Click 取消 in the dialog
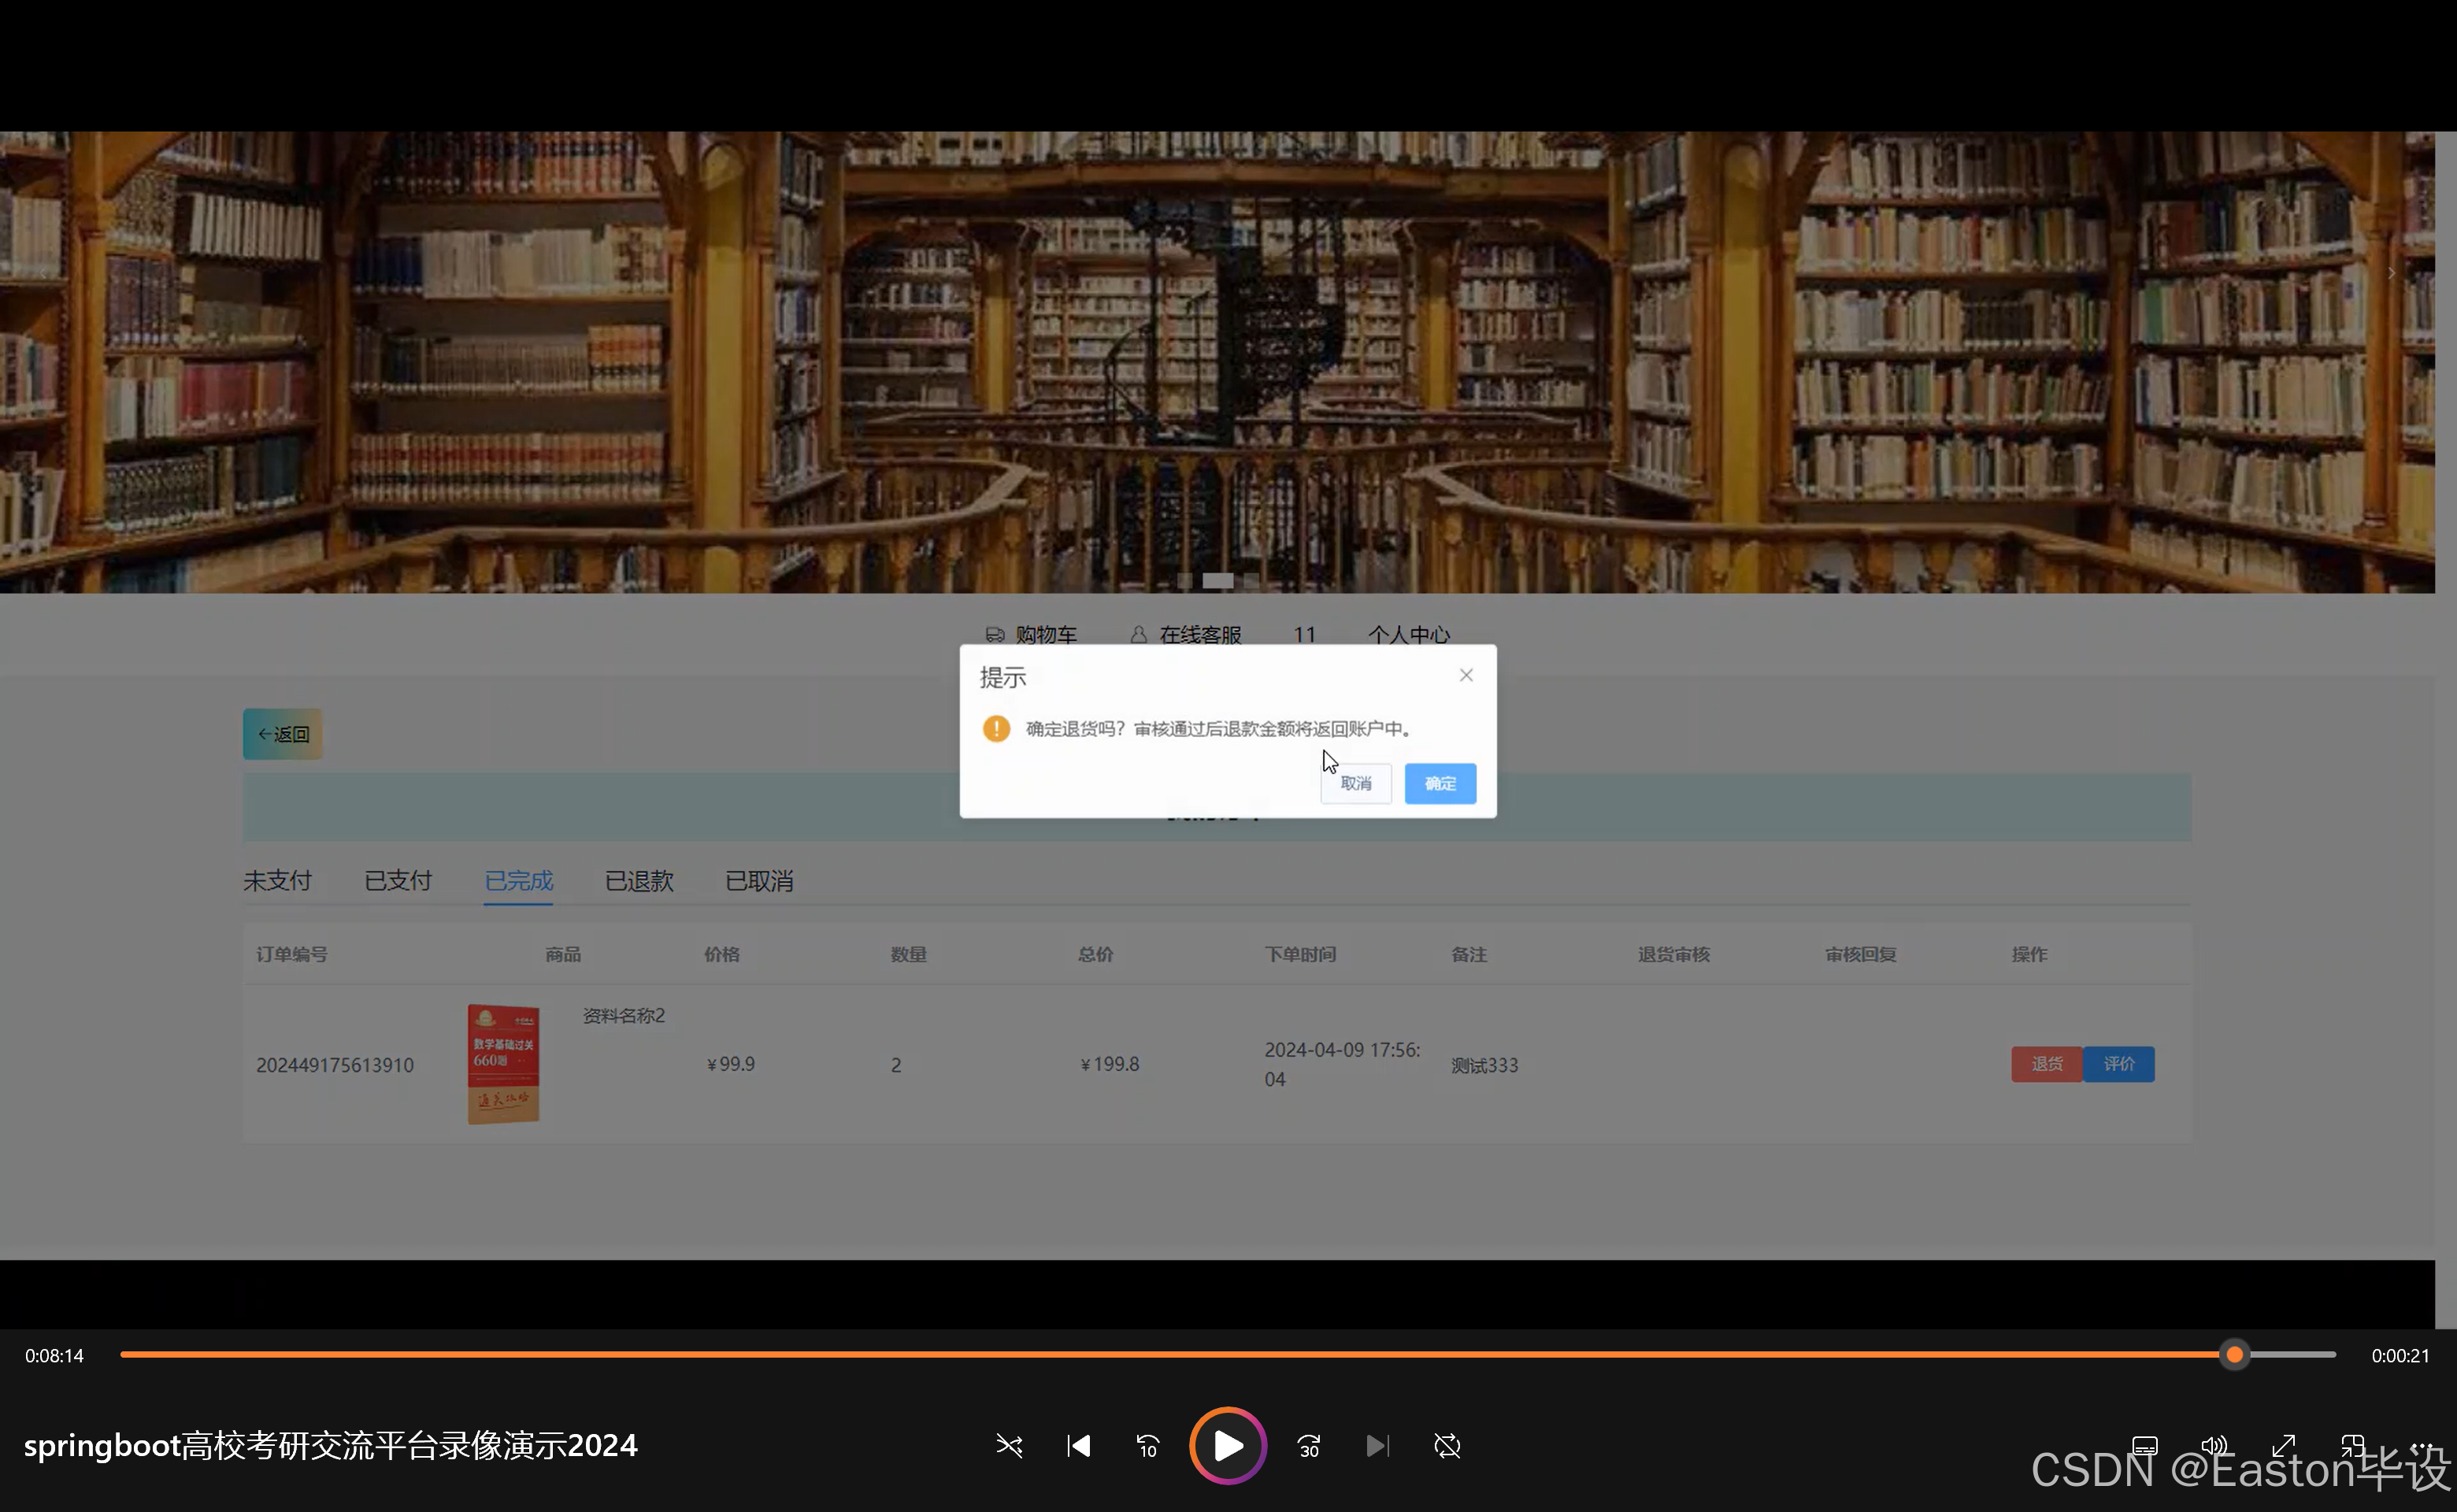Viewport: 2457px width, 1512px height. coord(1356,783)
